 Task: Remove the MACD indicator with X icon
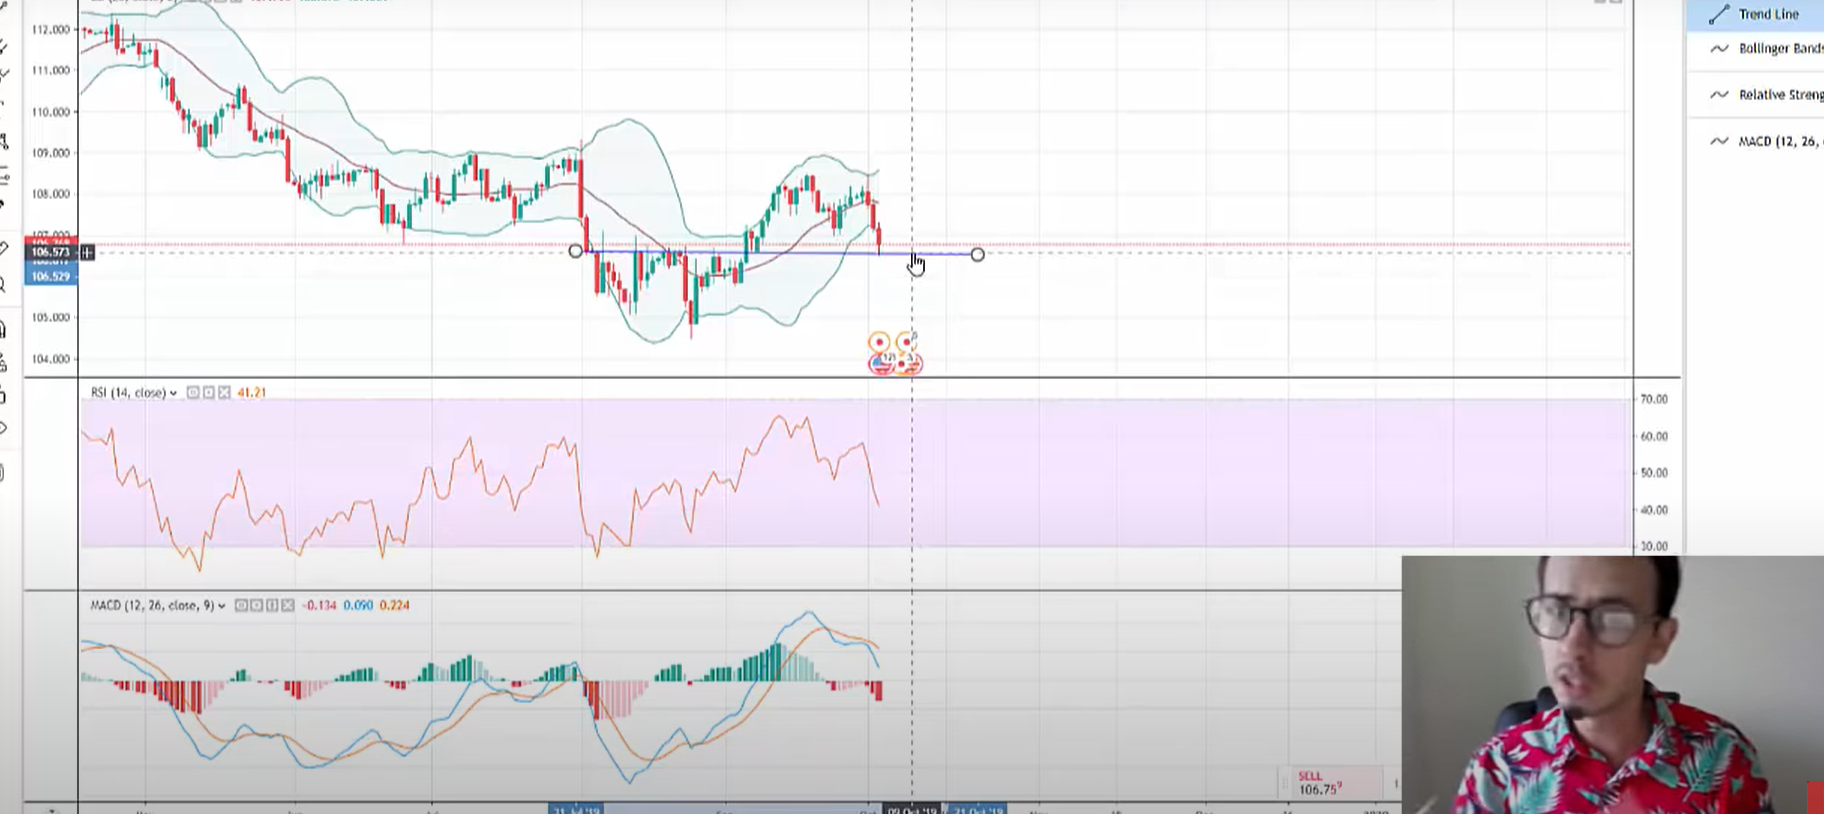click(288, 606)
